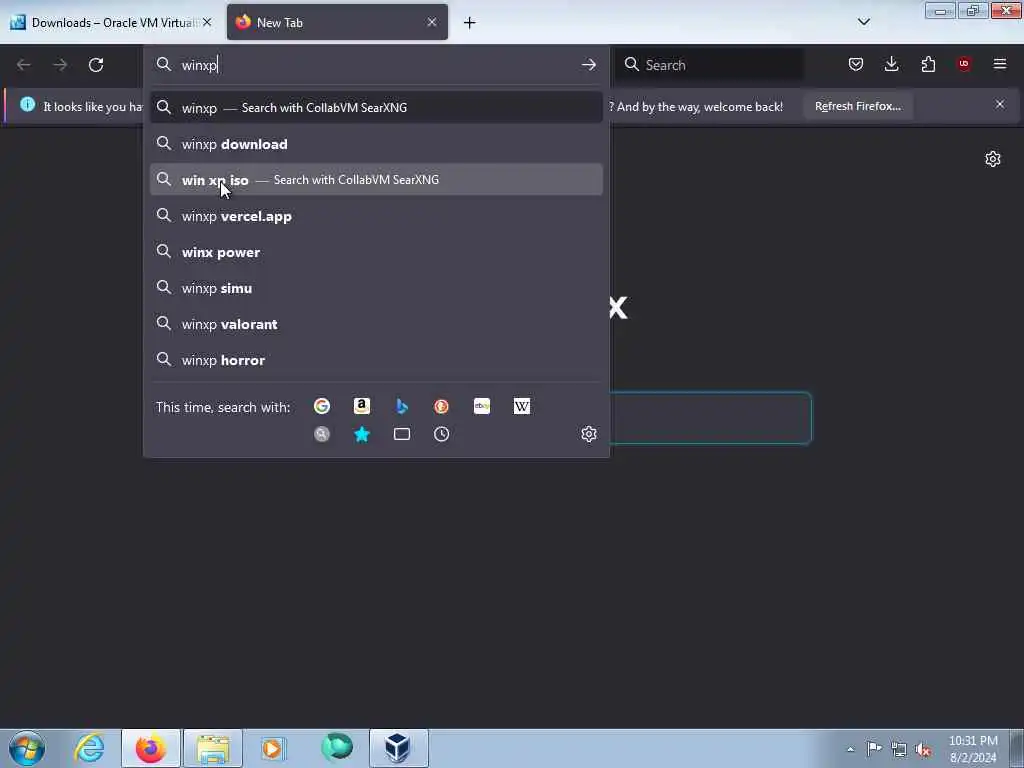
Task: Close the New Tab tab
Action: pyautogui.click(x=432, y=22)
